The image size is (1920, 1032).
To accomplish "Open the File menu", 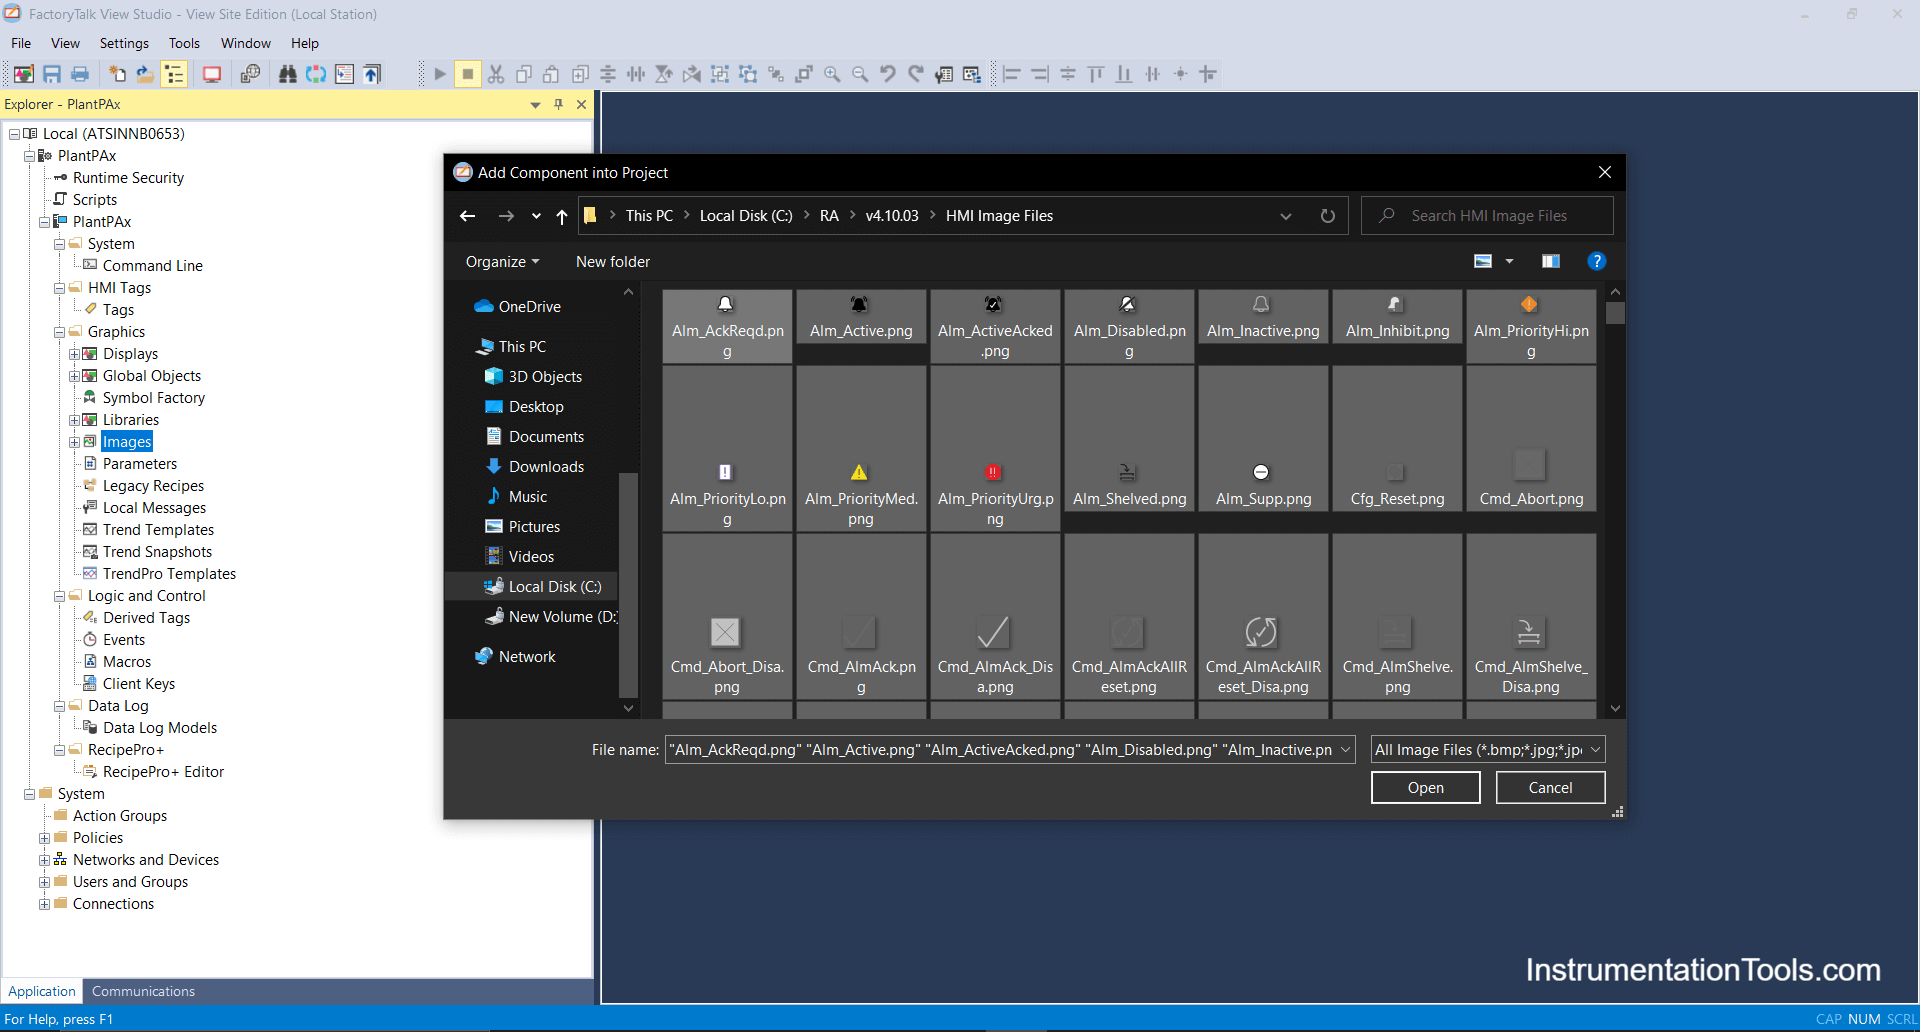I will click(x=21, y=43).
